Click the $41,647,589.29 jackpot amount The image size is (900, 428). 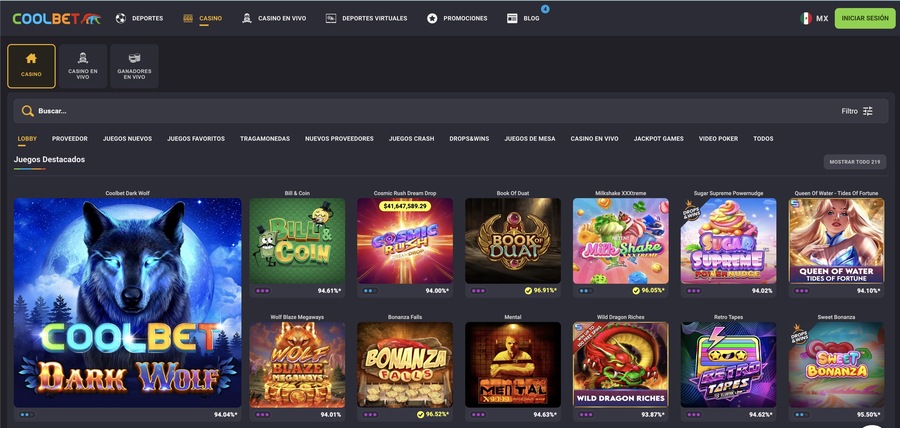point(405,205)
